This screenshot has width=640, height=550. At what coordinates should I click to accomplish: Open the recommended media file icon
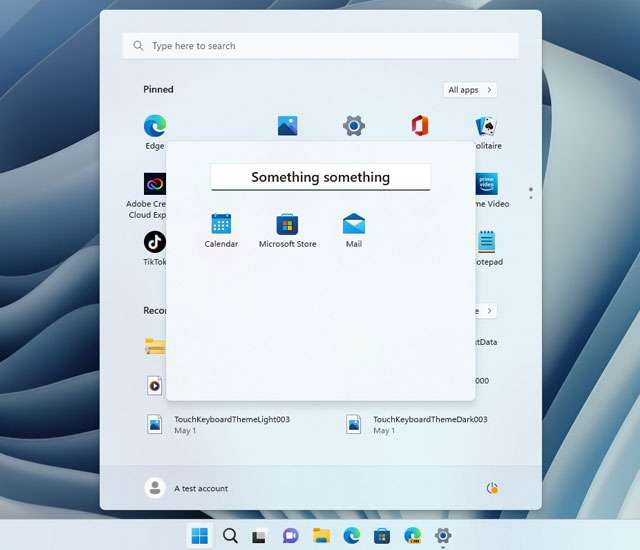tap(155, 385)
